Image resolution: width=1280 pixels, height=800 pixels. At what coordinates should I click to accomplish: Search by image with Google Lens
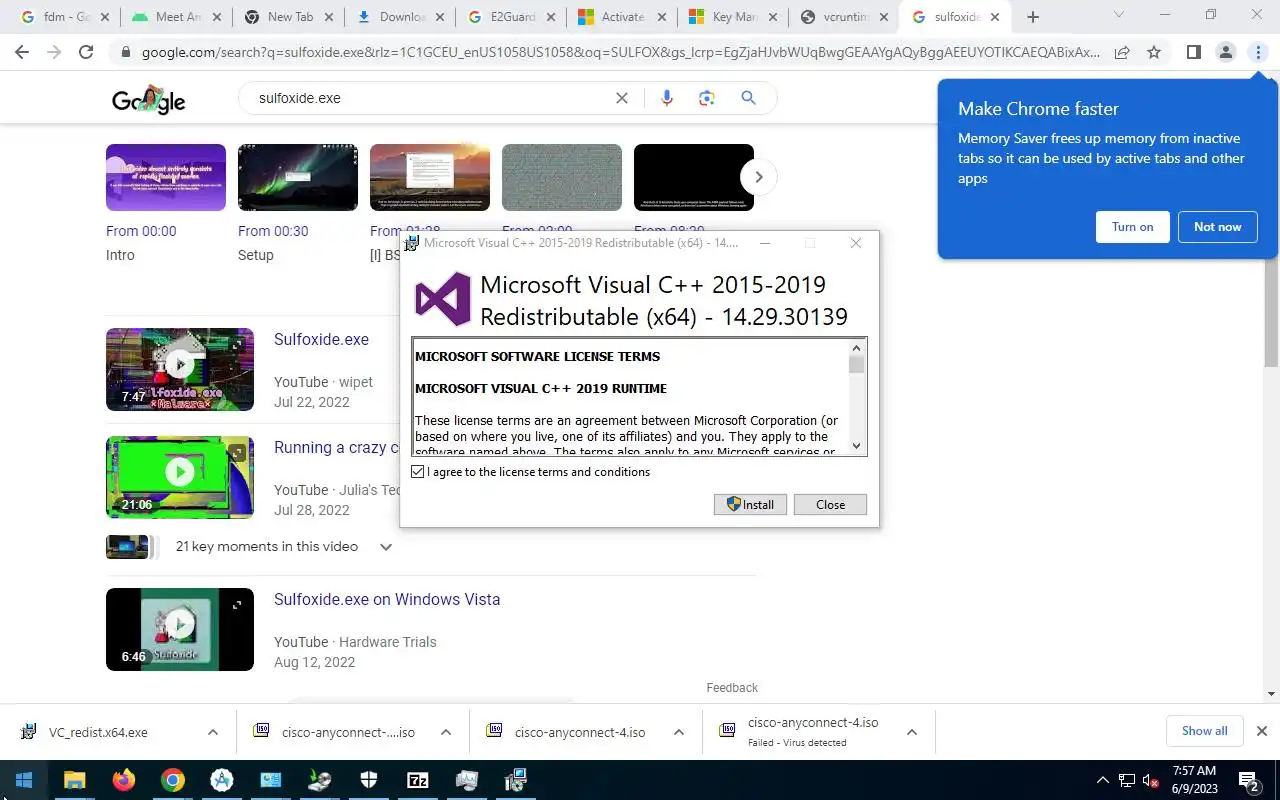click(707, 98)
